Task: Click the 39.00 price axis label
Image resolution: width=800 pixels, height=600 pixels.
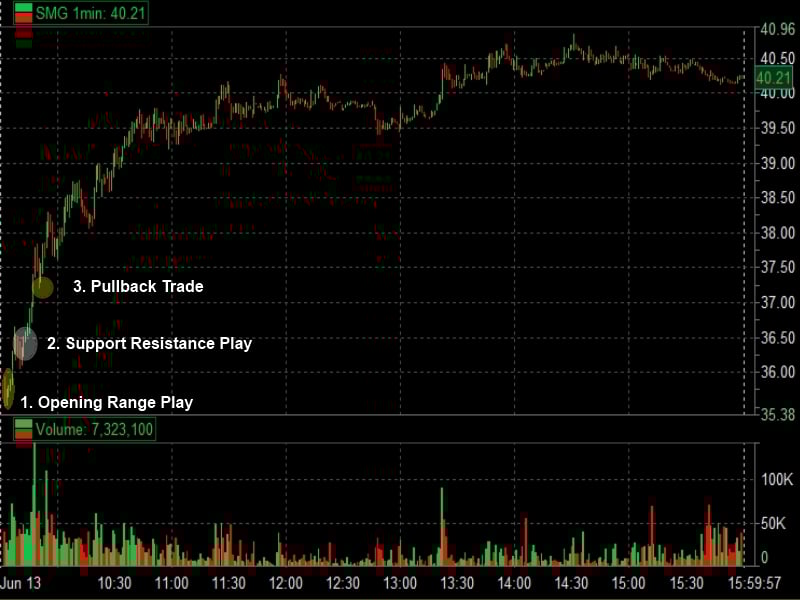Action: [x=777, y=164]
